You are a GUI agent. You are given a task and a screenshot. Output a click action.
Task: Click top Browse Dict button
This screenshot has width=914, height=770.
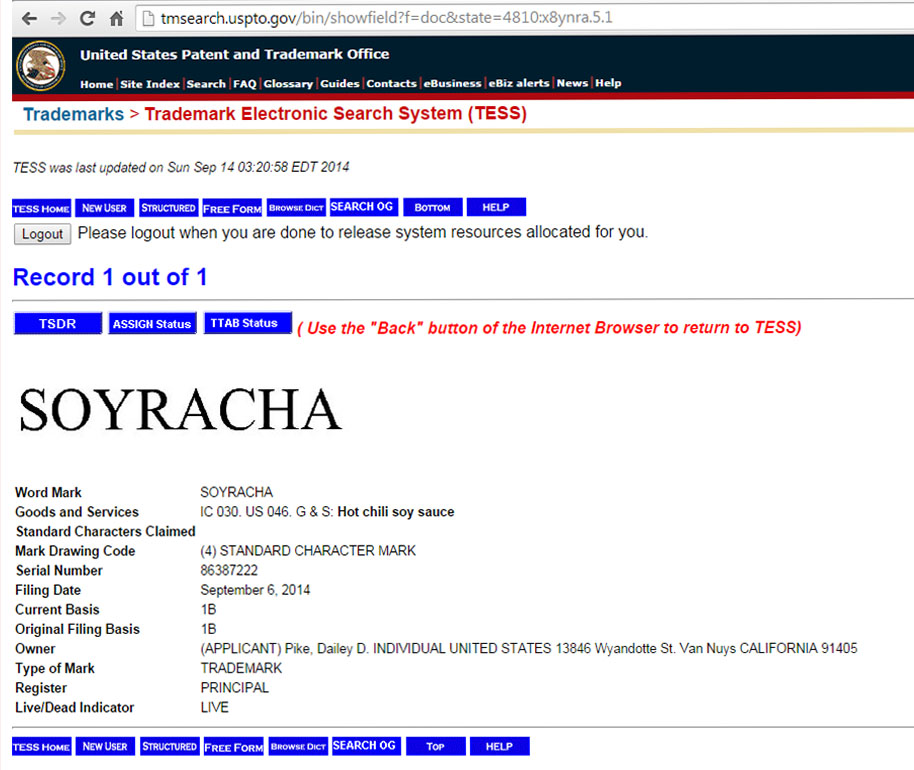click(296, 208)
